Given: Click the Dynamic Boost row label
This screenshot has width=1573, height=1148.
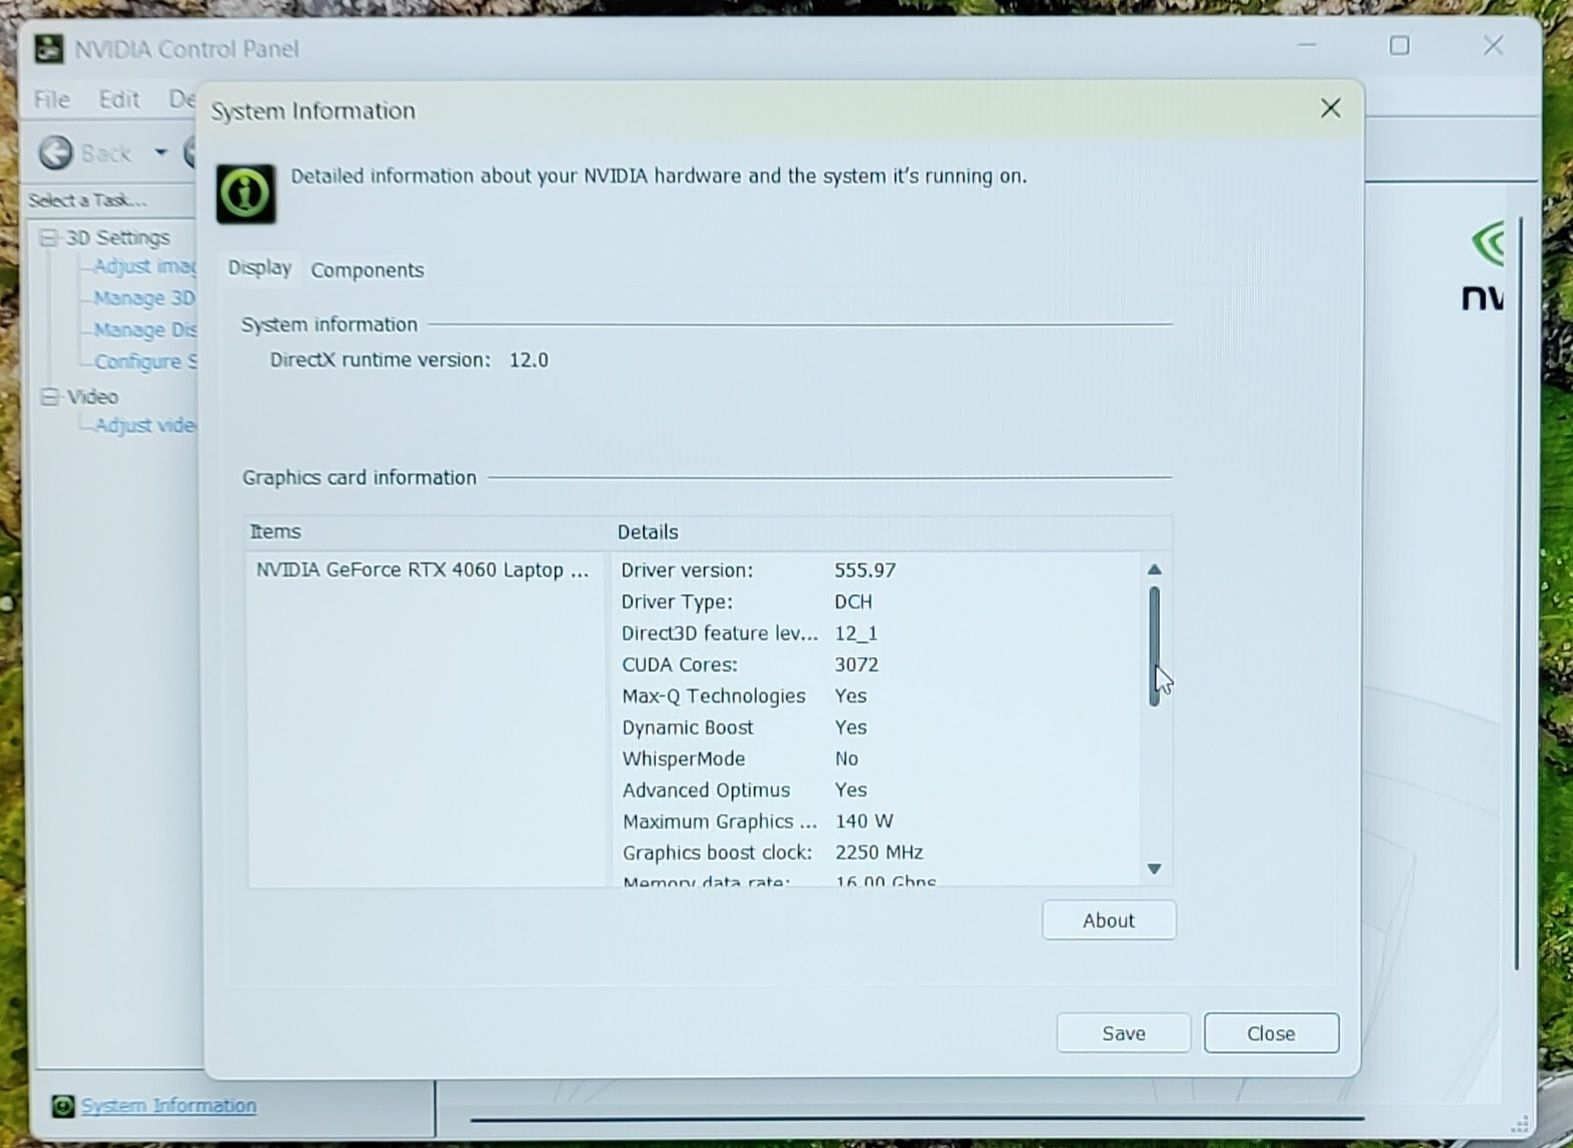Looking at the screenshot, I should pos(687,728).
